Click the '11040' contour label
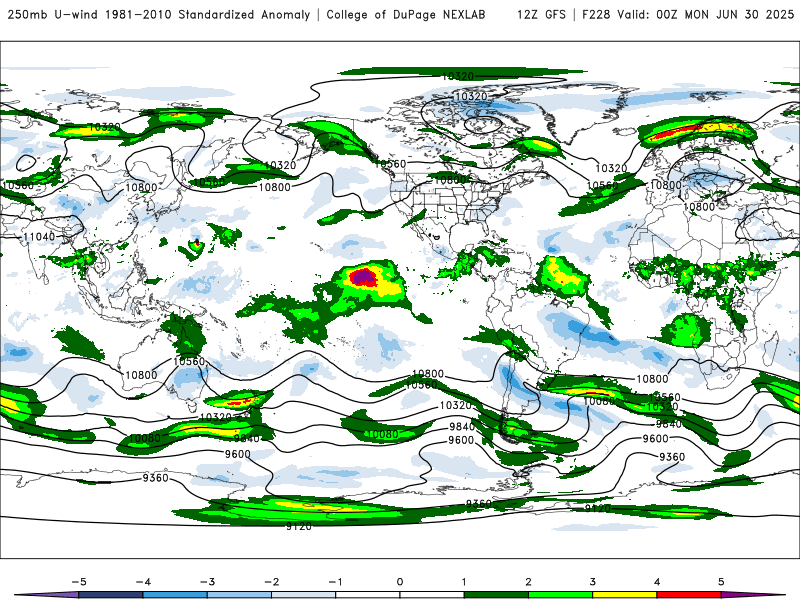The width and height of the screenshot is (800, 600). pos(39,237)
